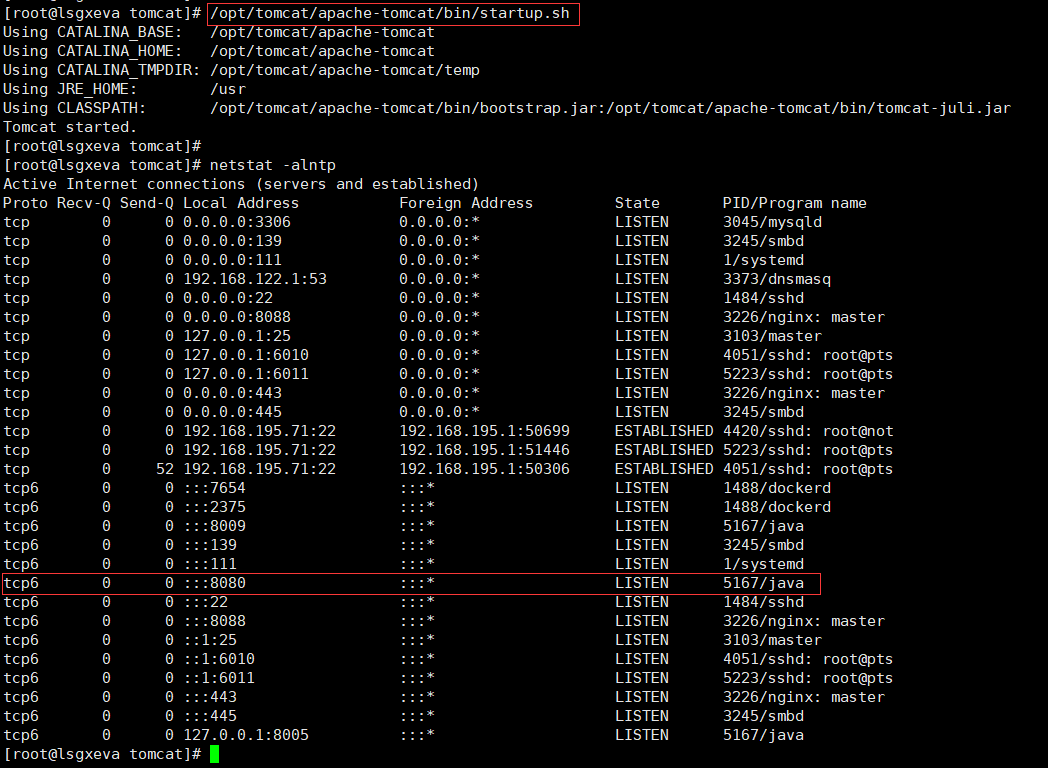Image resolution: width=1048 pixels, height=768 pixels.
Task: Click the 'Local Address' column header
Action: 241,203
